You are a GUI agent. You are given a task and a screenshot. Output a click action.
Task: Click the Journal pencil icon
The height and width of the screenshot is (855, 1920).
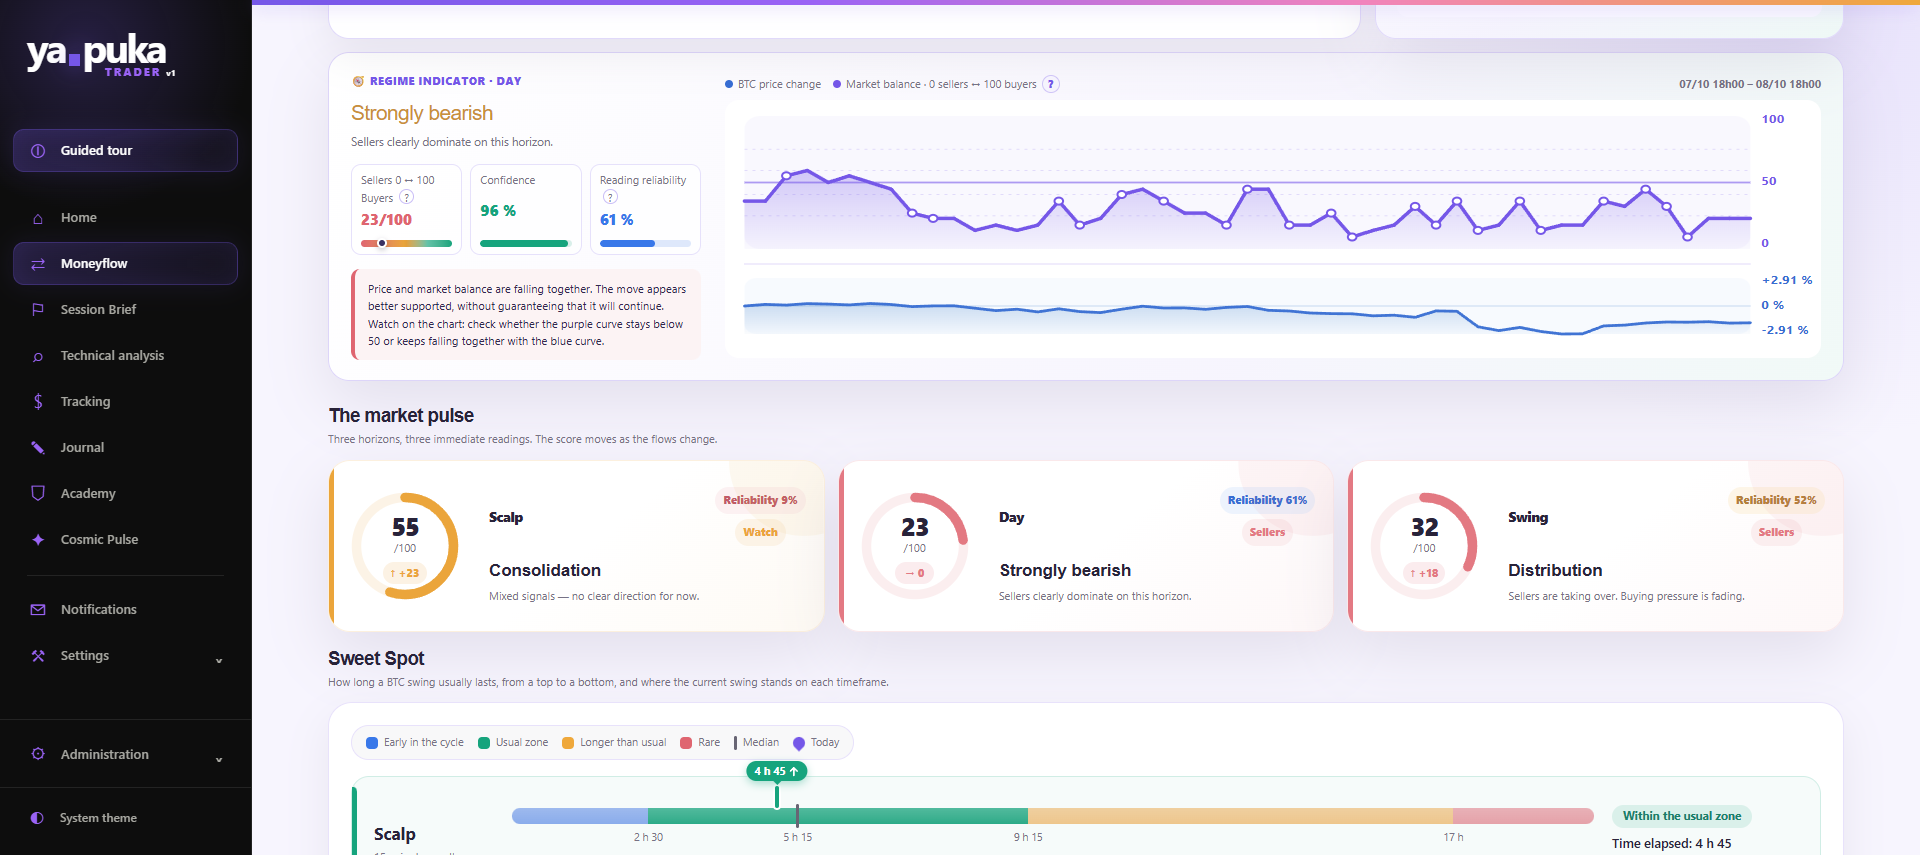coord(38,448)
